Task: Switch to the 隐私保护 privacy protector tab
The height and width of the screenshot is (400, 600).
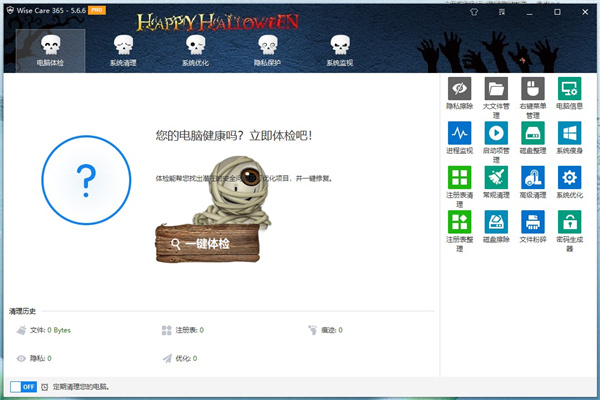Action: coord(267,51)
